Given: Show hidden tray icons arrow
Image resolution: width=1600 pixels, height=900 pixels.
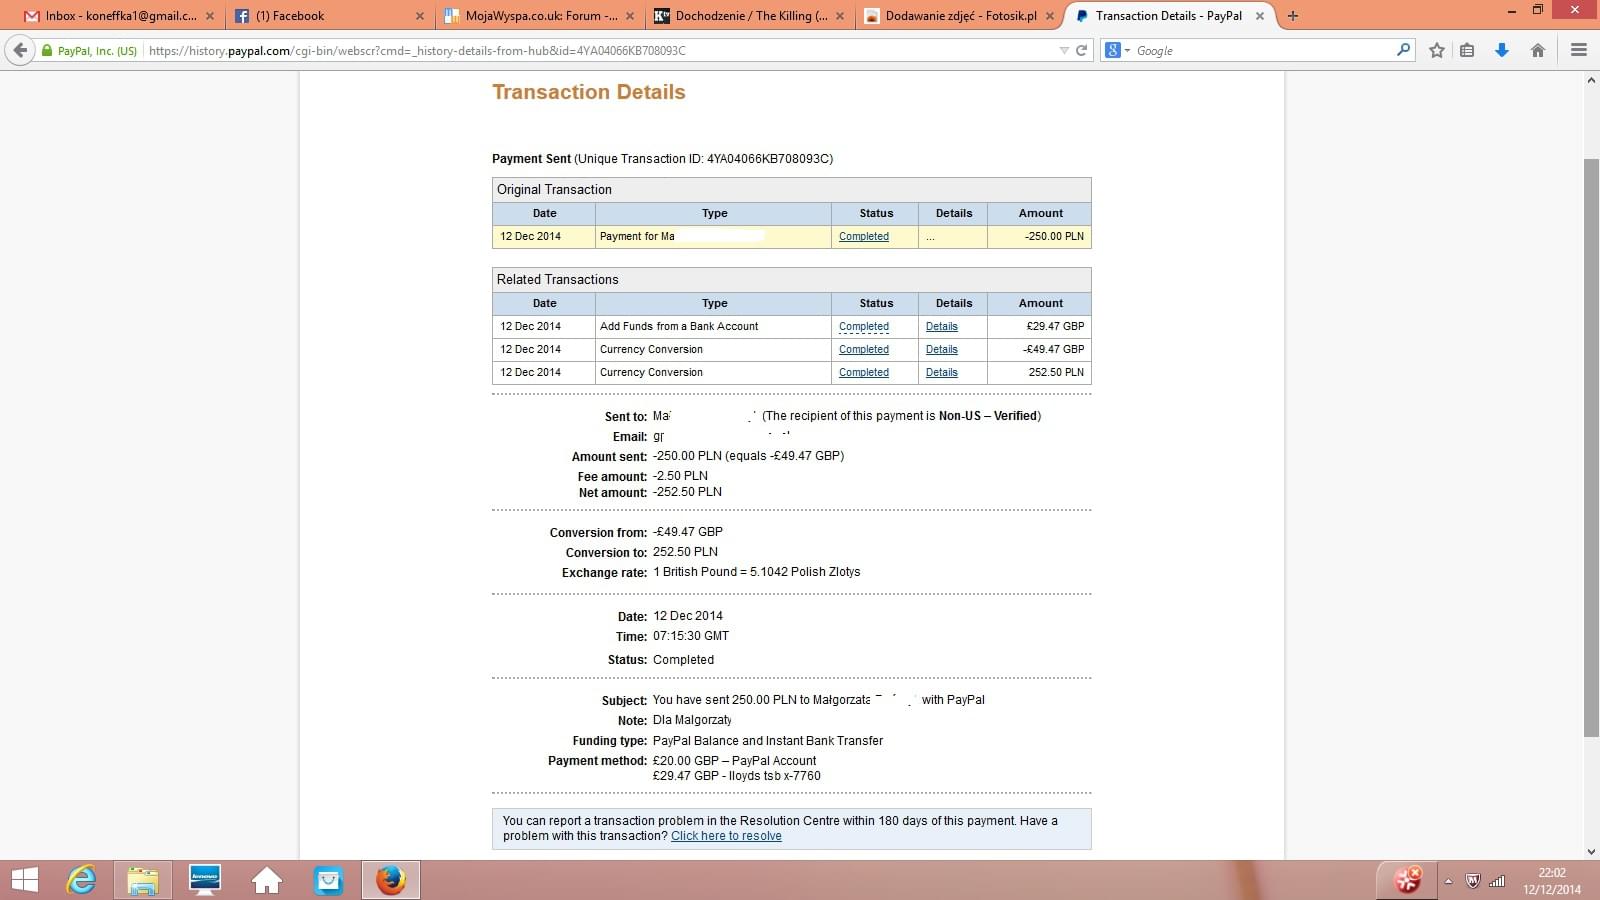Looking at the screenshot, I should coord(1448,881).
